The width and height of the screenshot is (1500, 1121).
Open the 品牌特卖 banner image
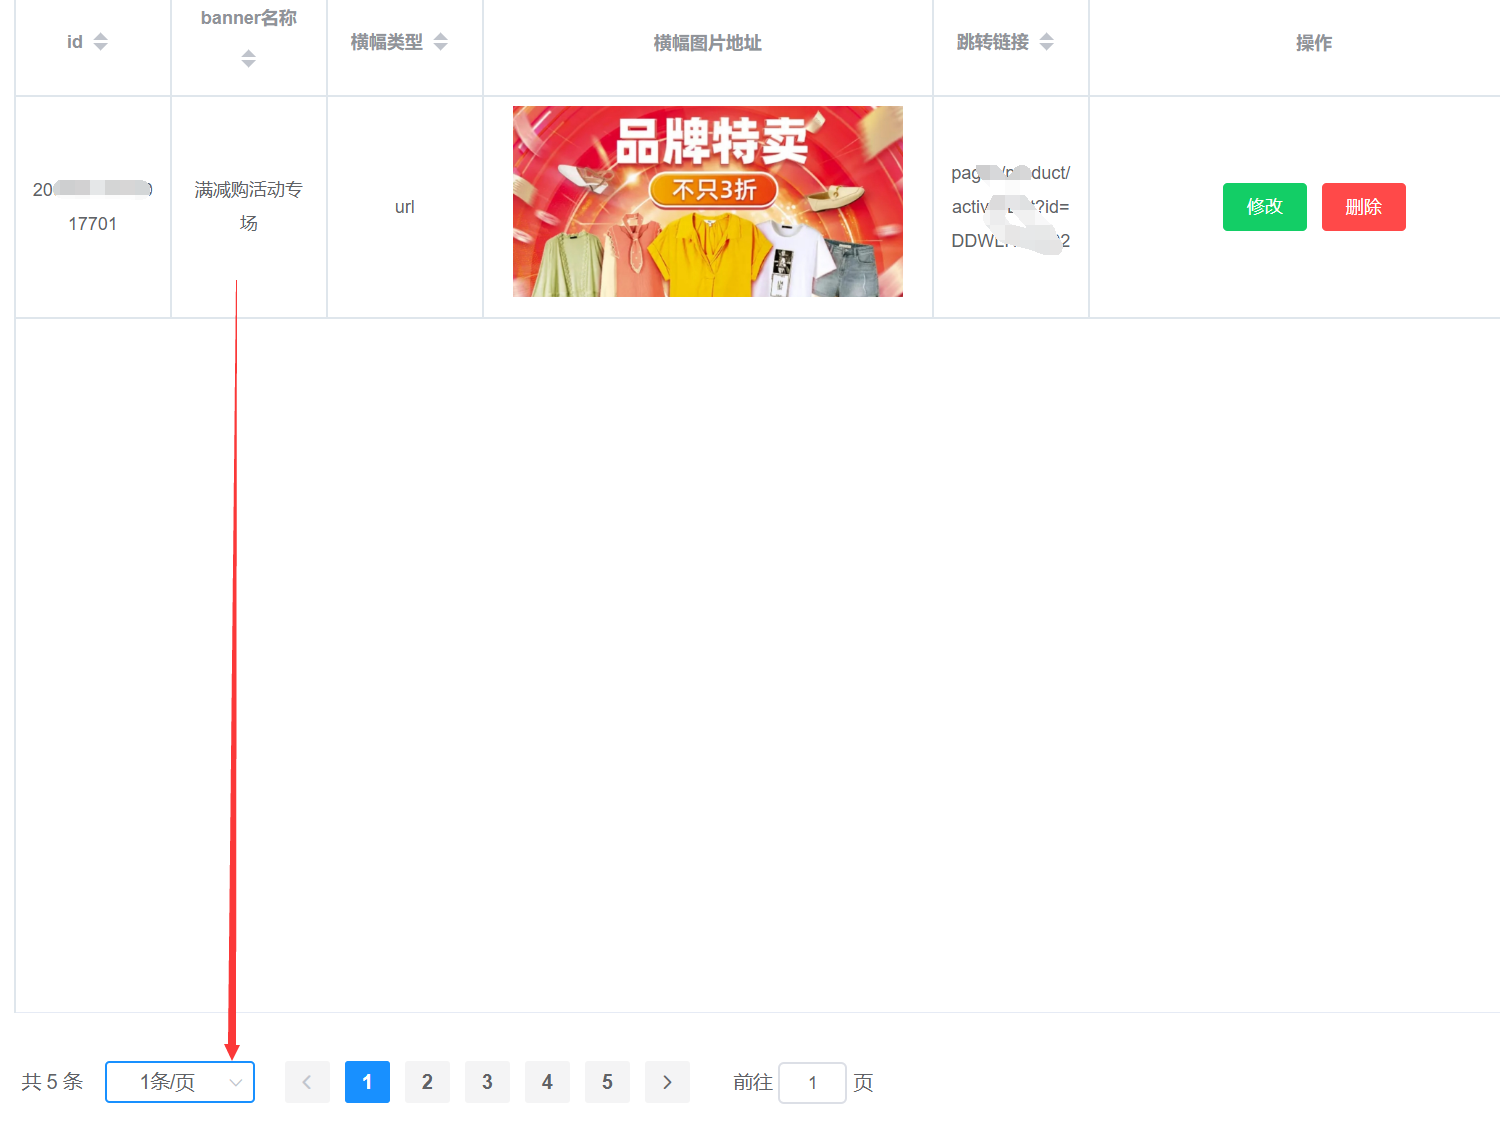[x=708, y=201]
